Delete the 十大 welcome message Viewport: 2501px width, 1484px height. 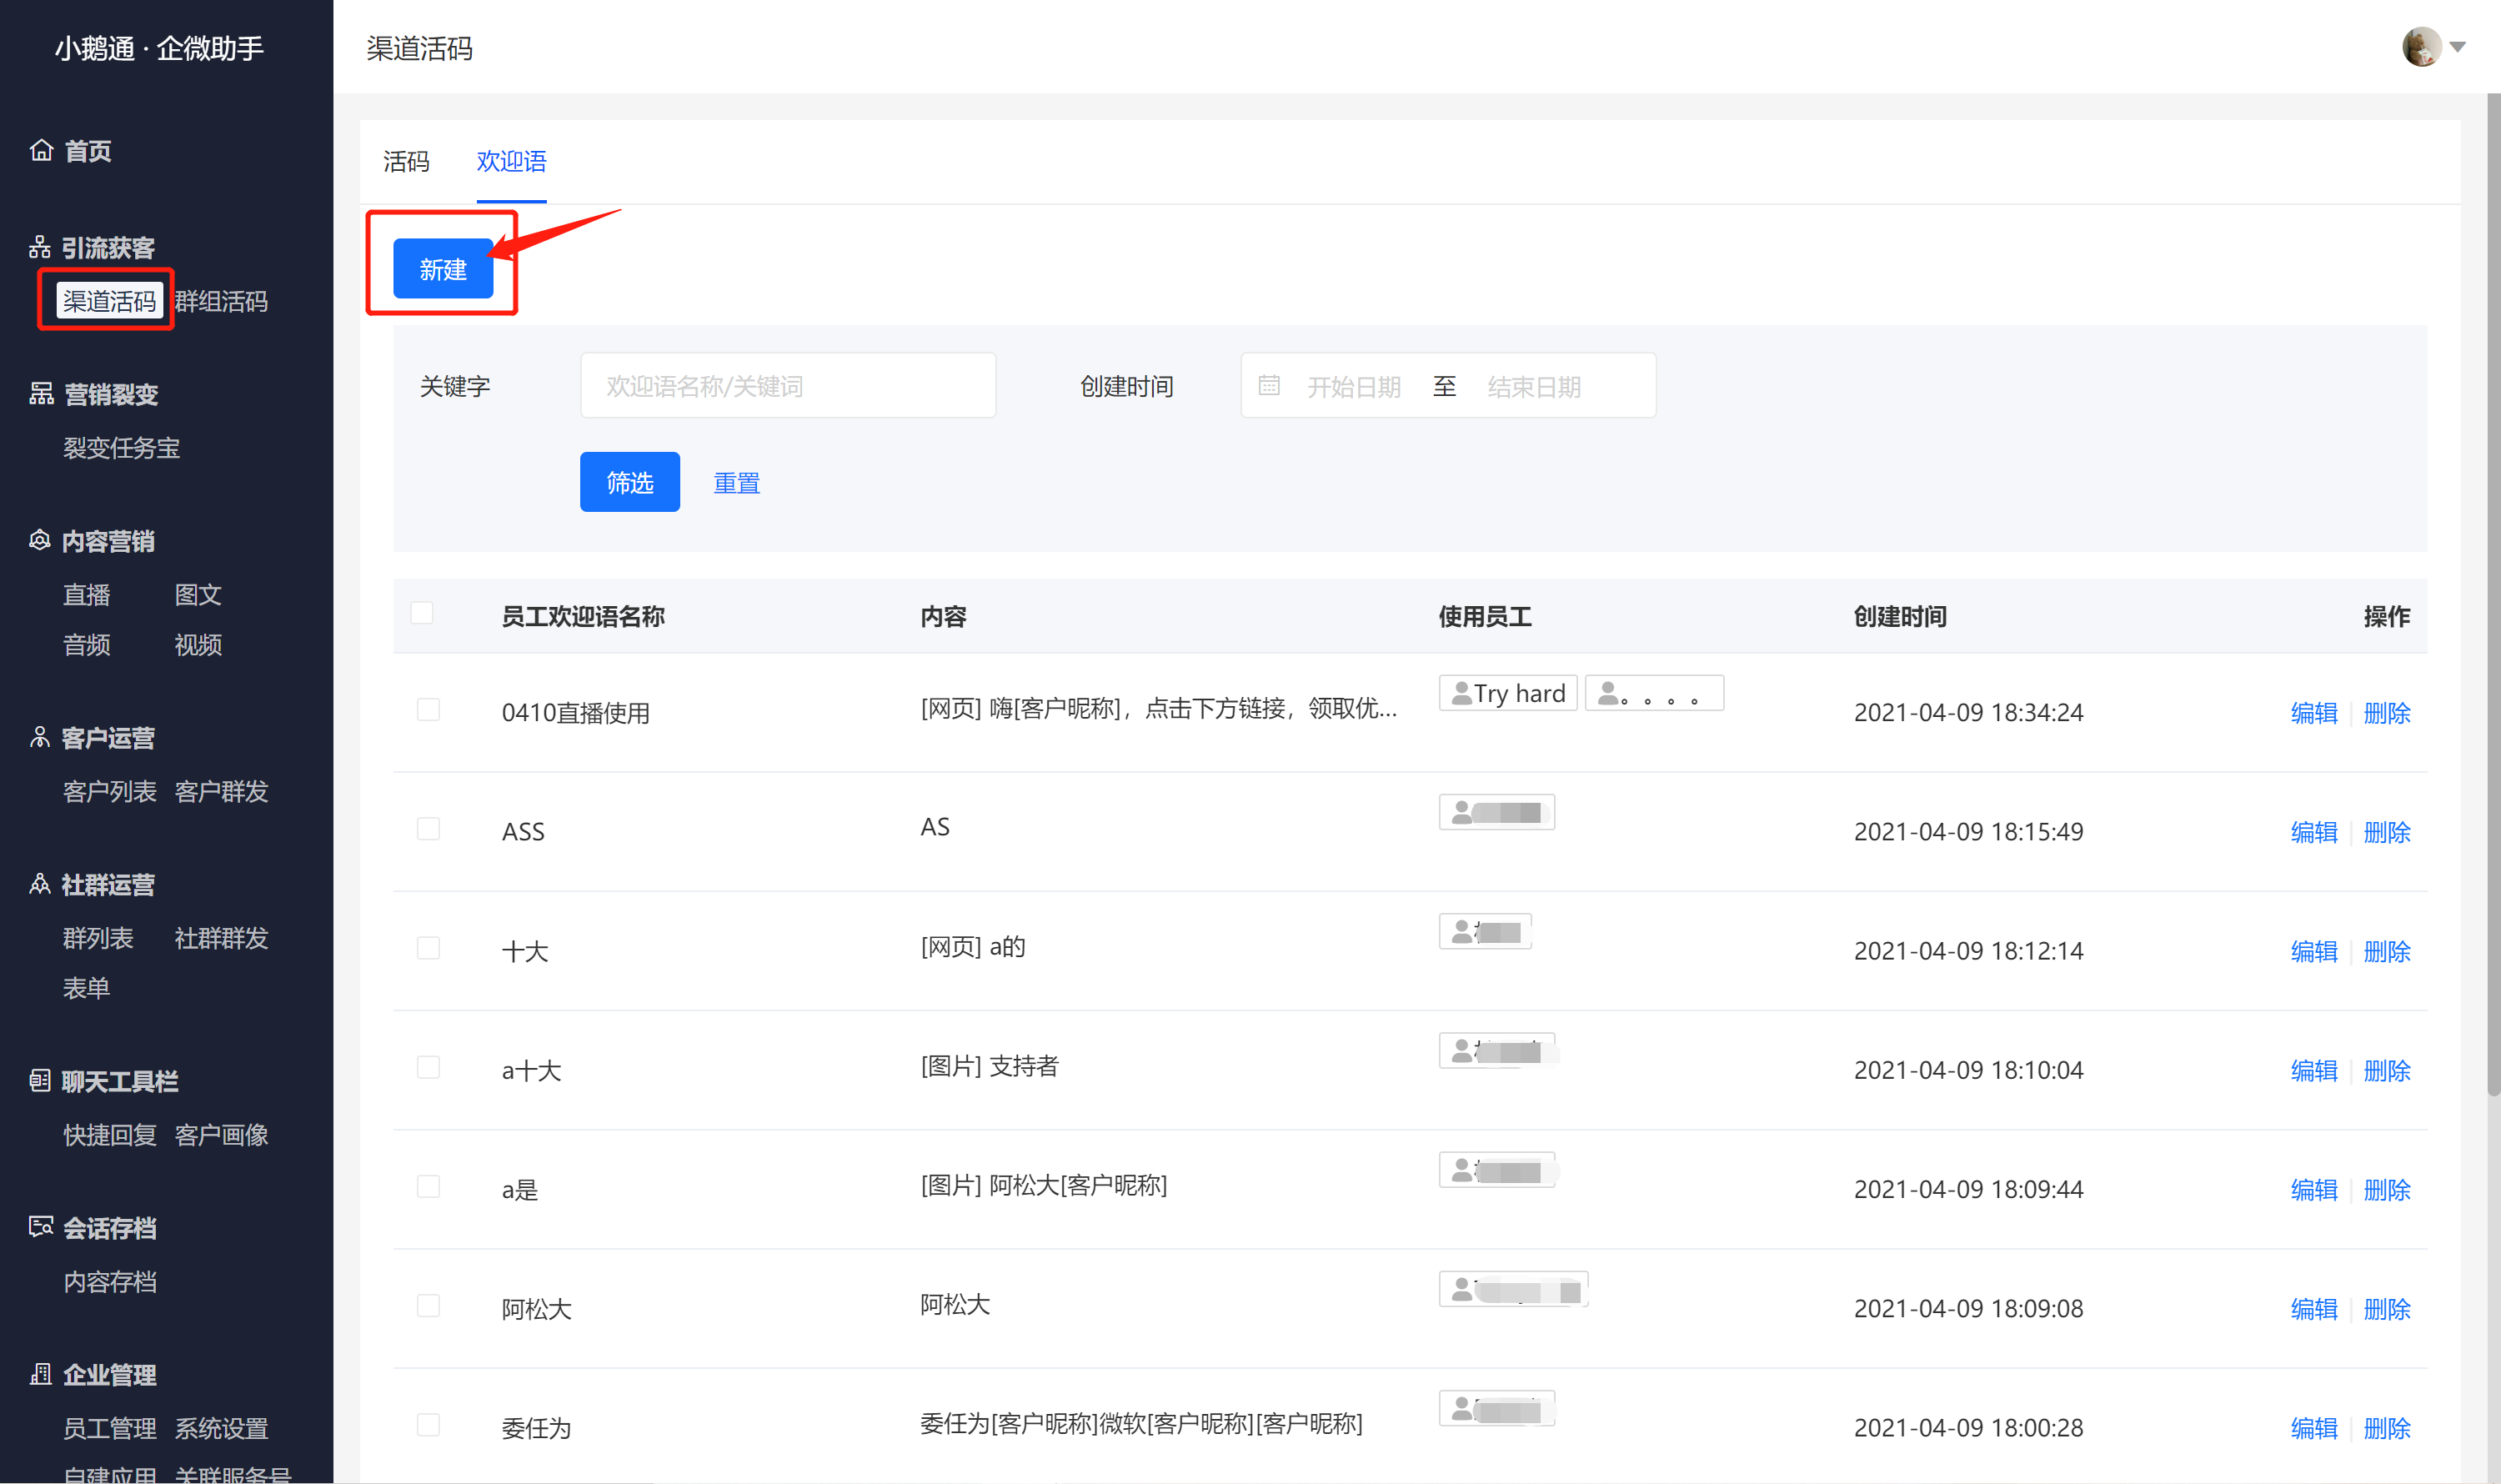(x=2387, y=951)
